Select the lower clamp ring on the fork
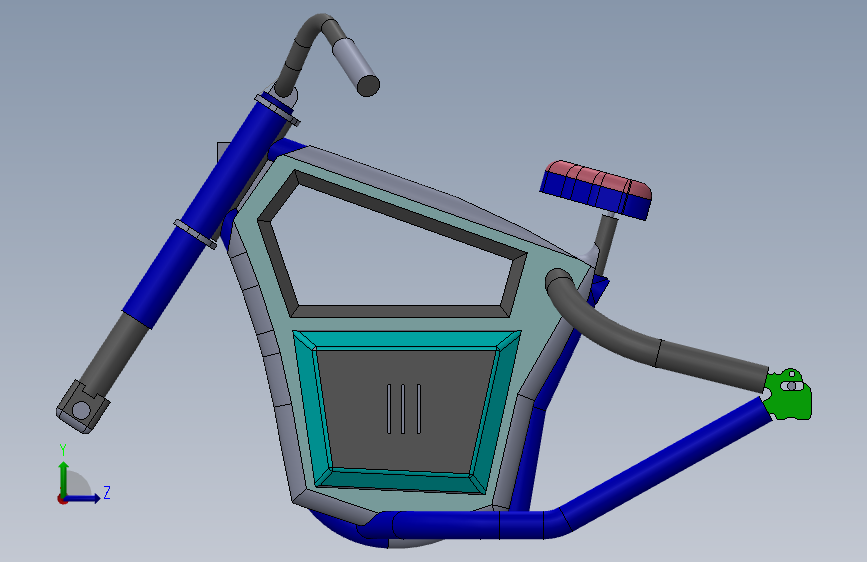Screen dimensions: 867x562 point(195,234)
